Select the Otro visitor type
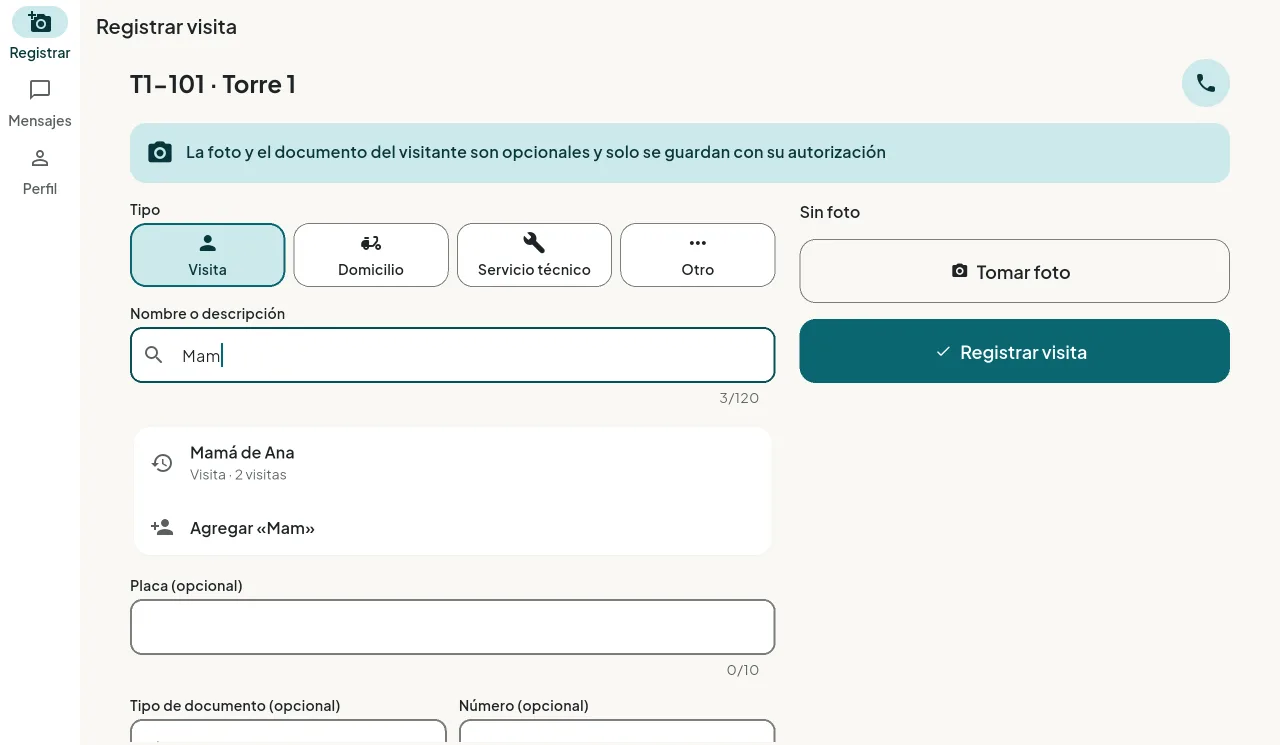This screenshot has width=1280, height=745. 698,255
